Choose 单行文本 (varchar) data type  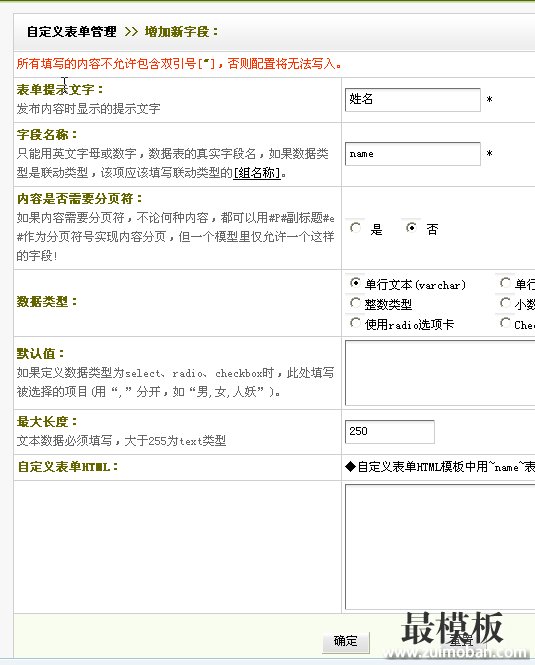click(x=355, y=283)
